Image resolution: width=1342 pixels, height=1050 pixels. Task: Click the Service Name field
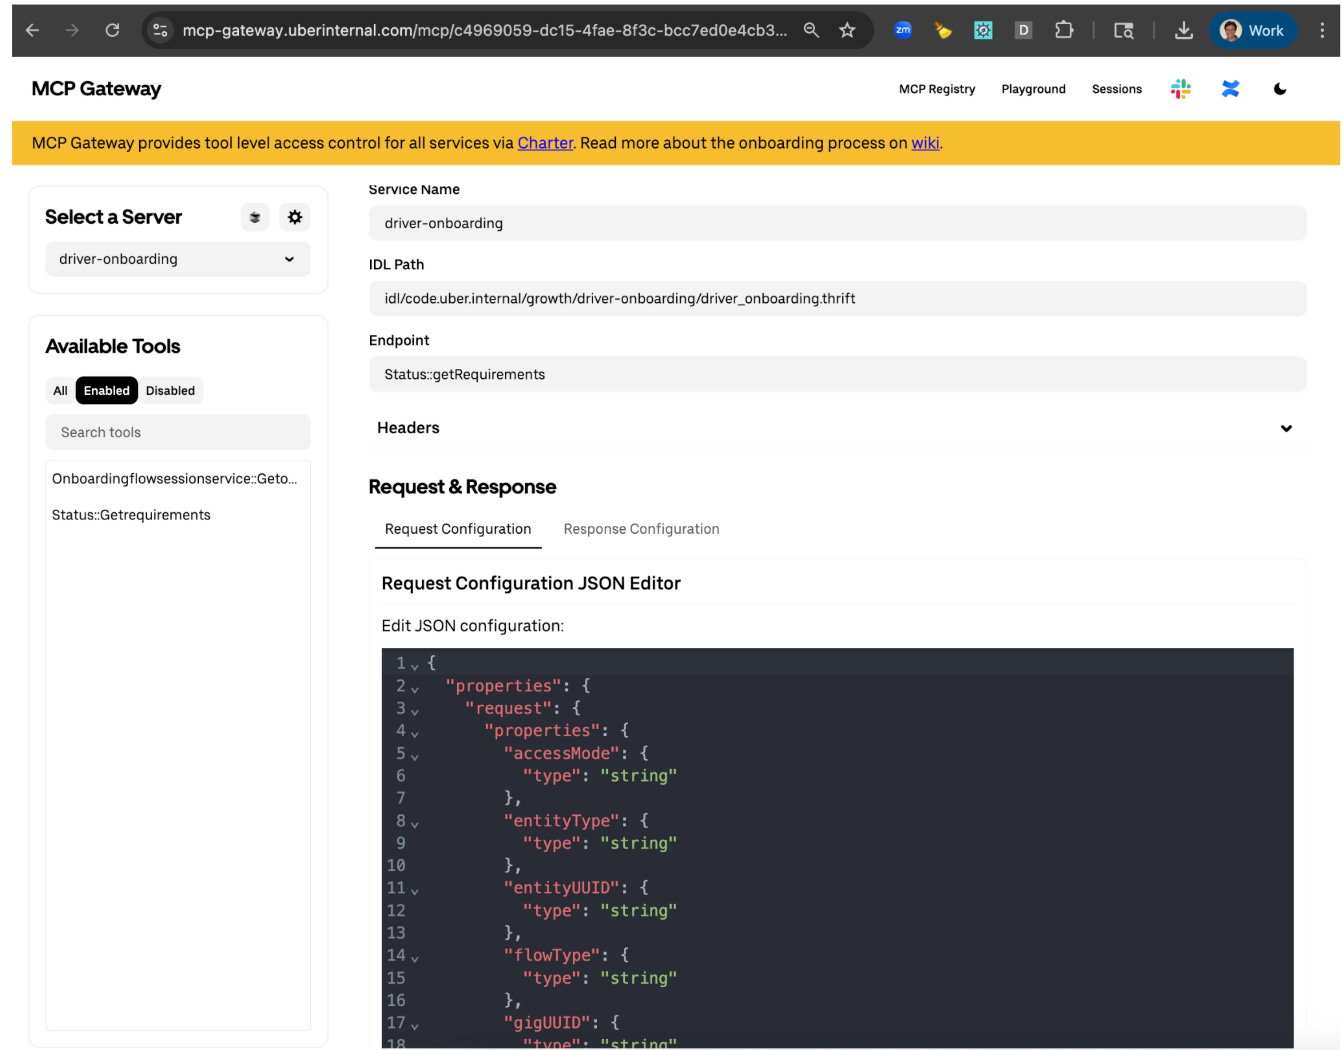(x=837, y=223)
